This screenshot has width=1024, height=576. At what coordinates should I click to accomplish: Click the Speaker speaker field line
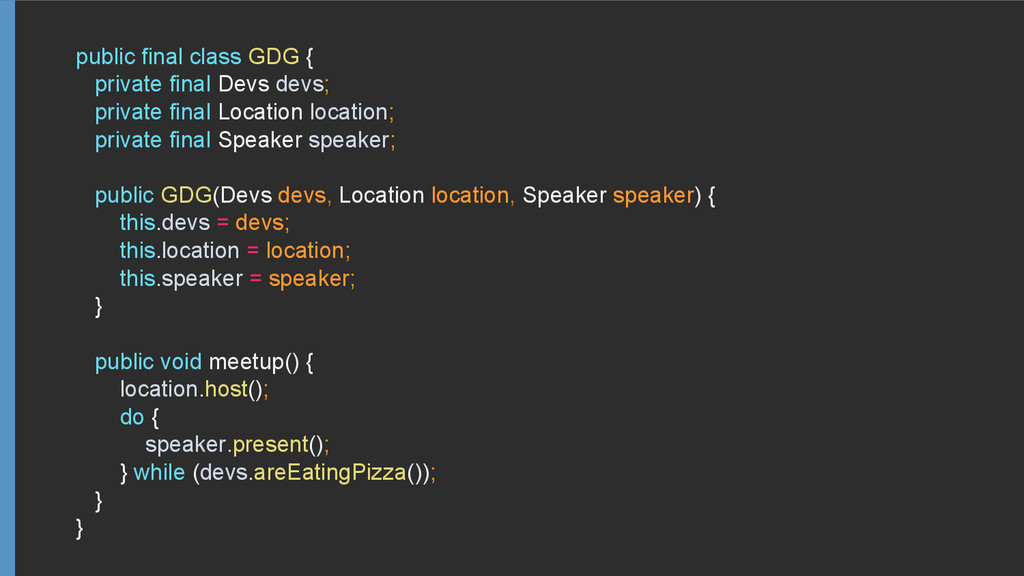pyautogui.click(x=246, y=140)
